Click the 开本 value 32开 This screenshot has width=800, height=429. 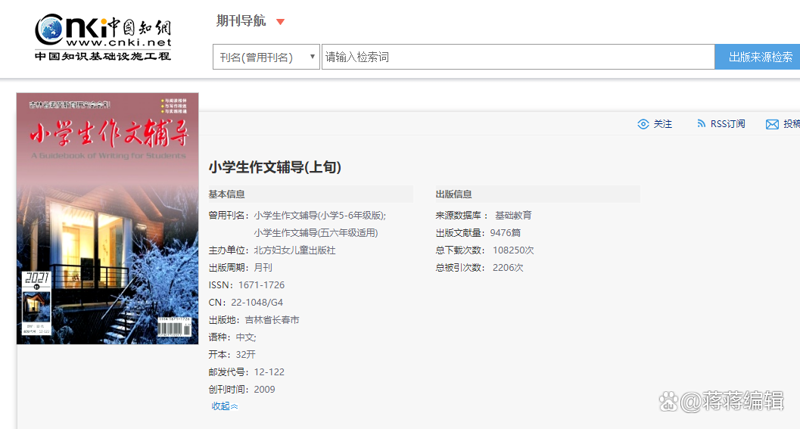[x=245, y=355]
